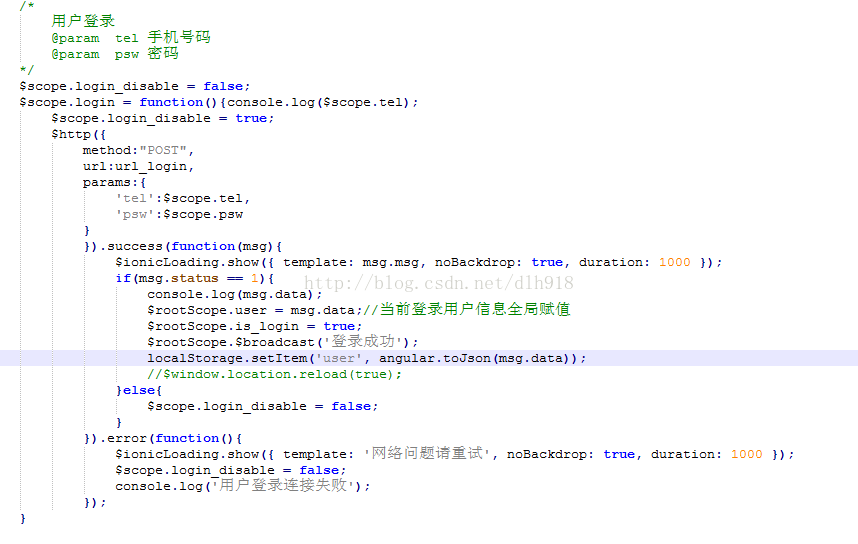Click '}).success(function(msg){' line
858x544 pixels.
click(183, 246)
